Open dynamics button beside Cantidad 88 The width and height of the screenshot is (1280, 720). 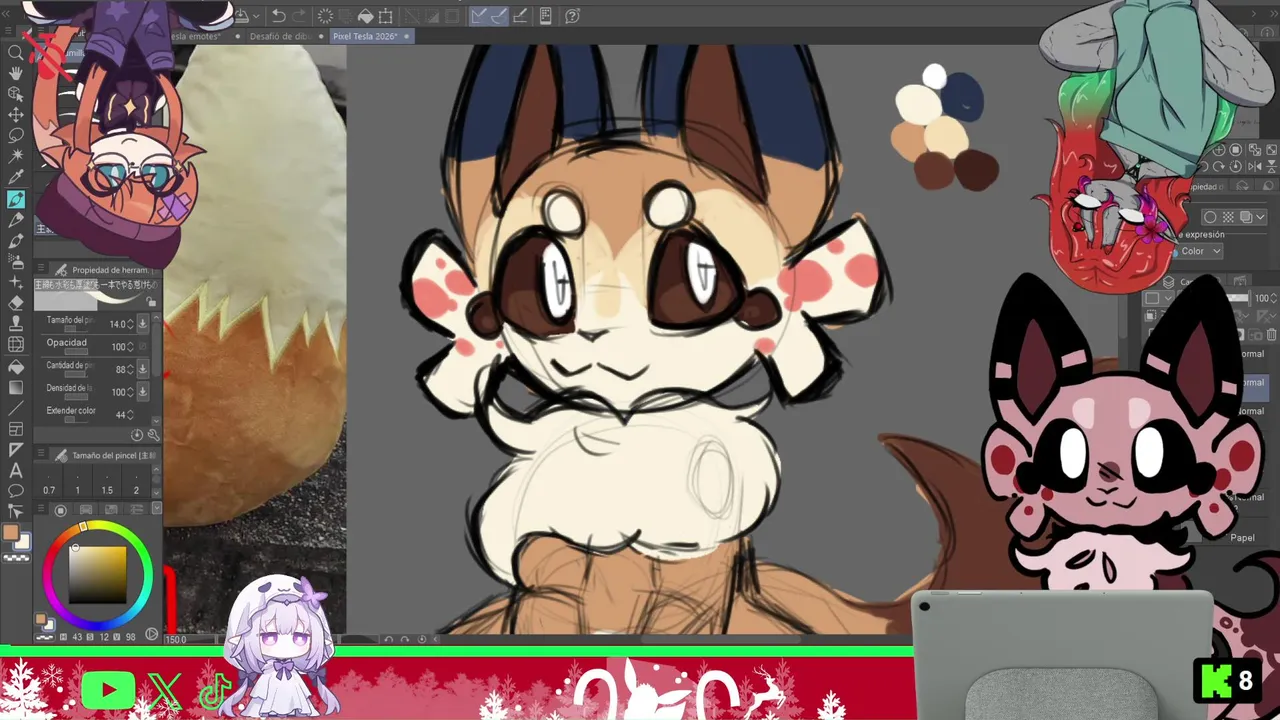pyautogui.click(x=142, y=369)
